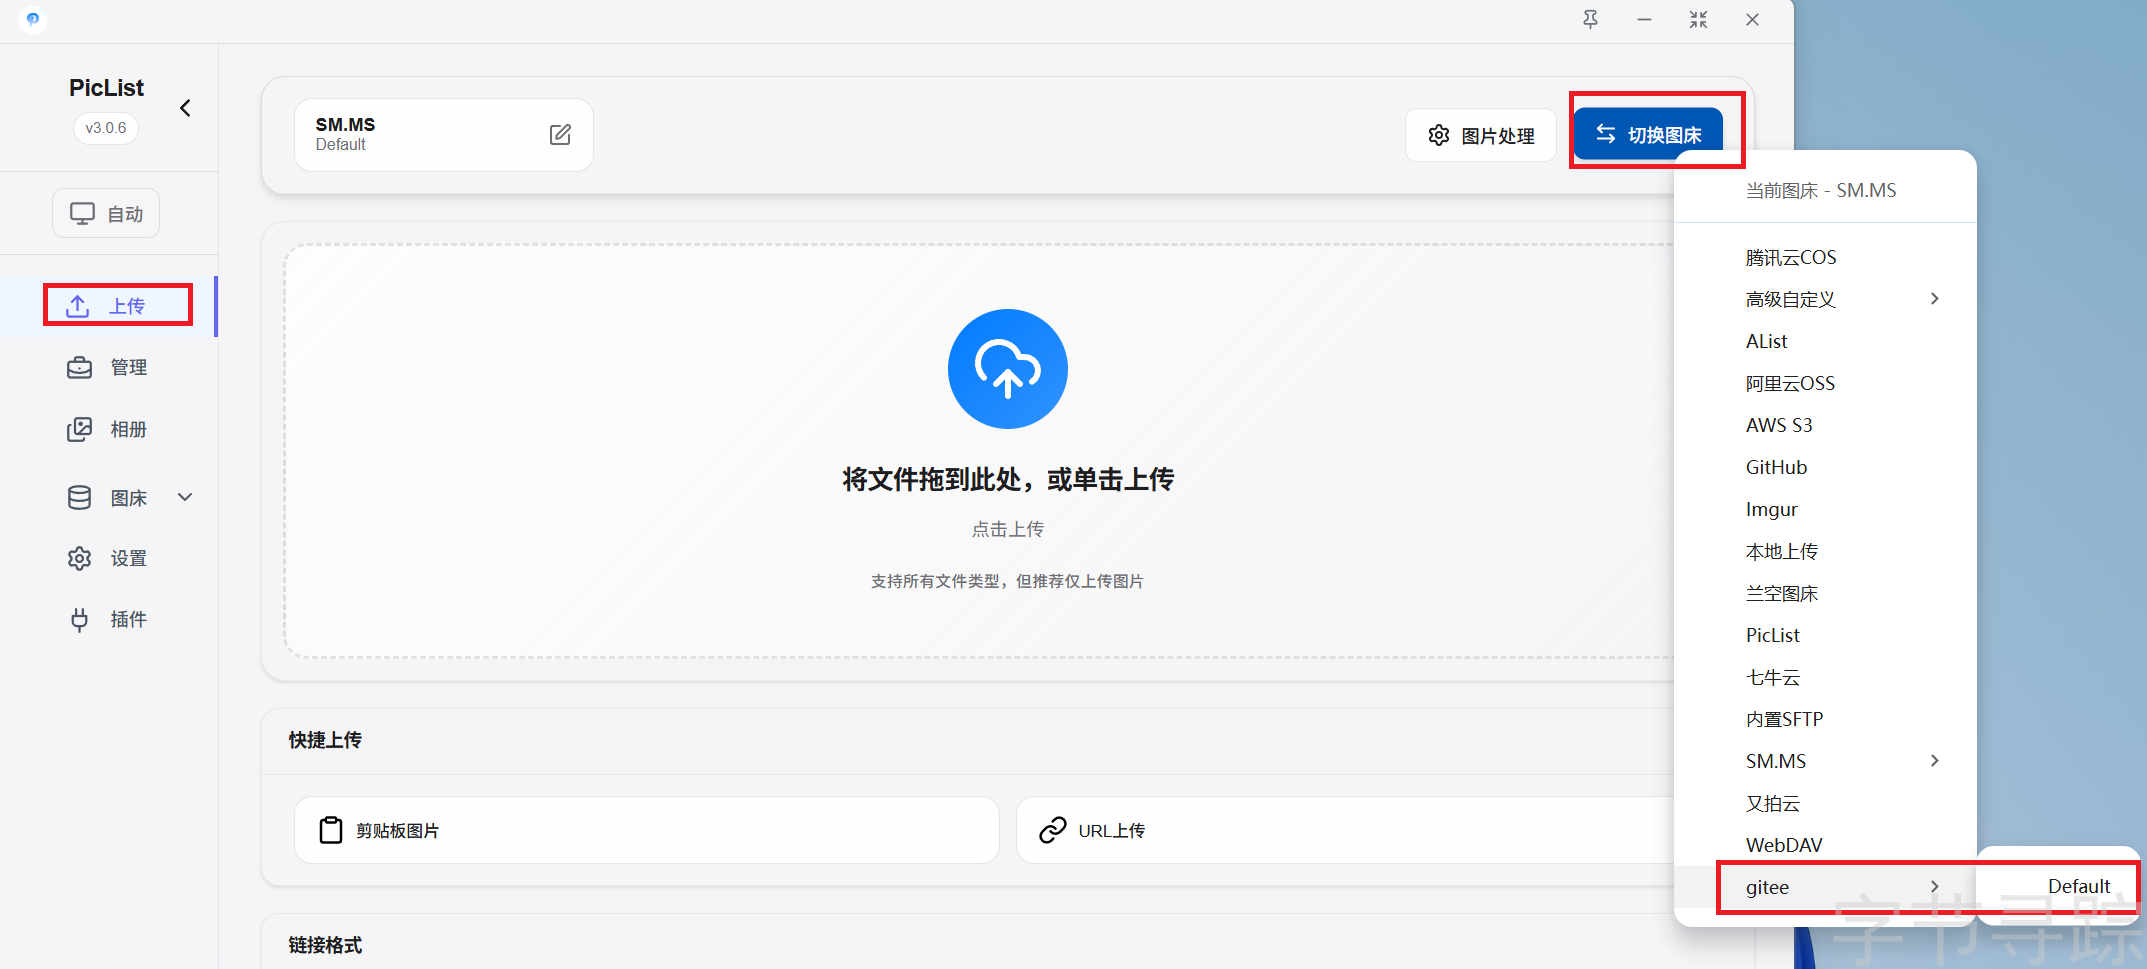
Task: Go to the 管理 manage page
Action: 108,367
